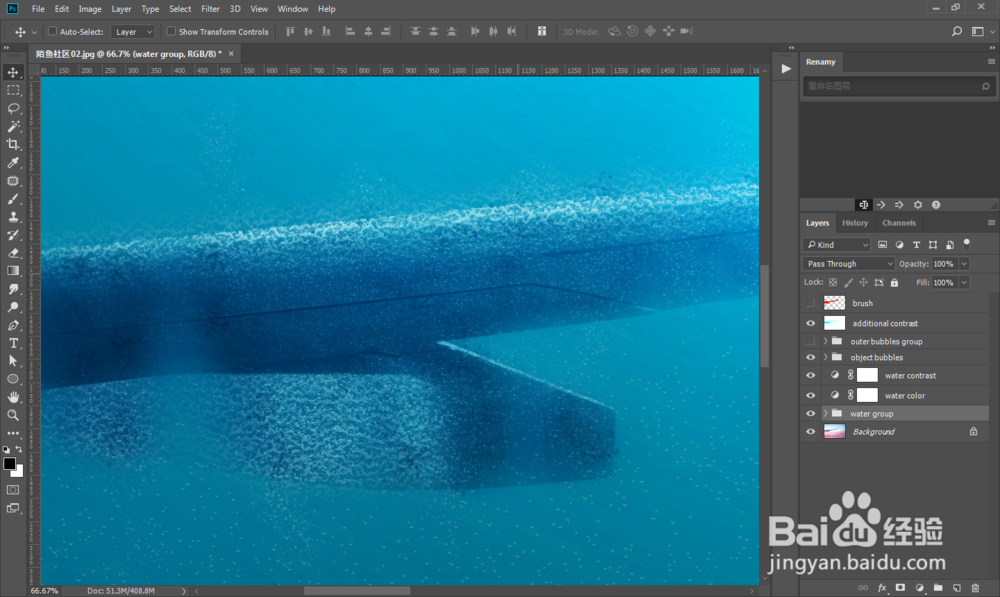Switch to the Channels tab

[x=899, y=223]
